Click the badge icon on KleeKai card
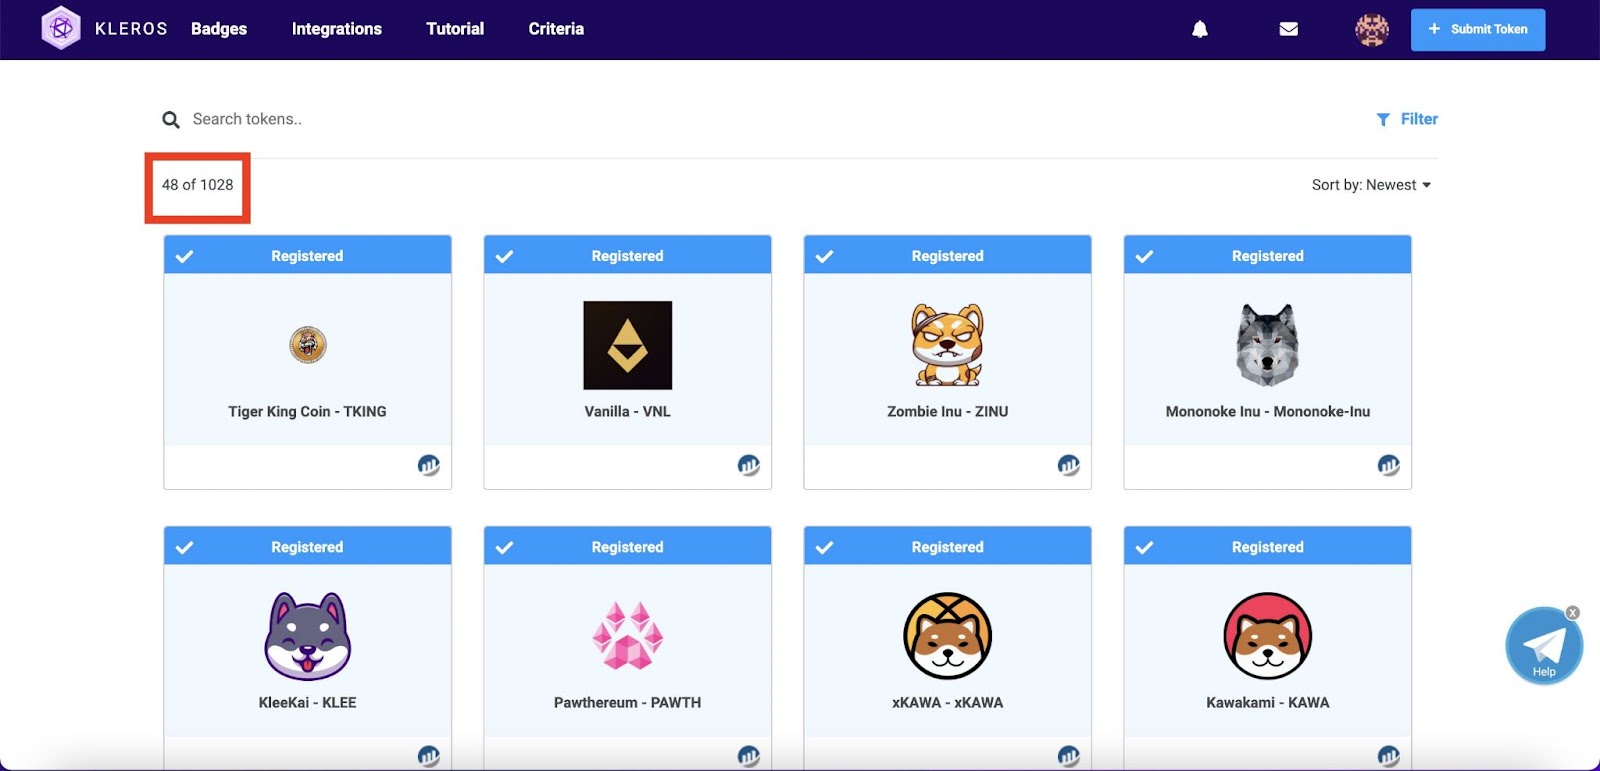The height and width of the screenshot is (771, 1600). click(x=429, y=756)
